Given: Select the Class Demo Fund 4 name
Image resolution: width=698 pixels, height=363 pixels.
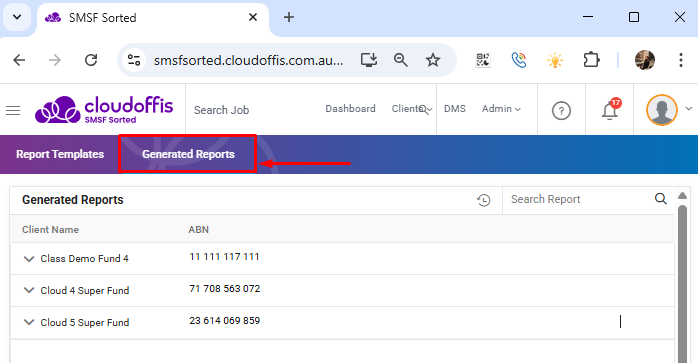Looking at the screenshot, I should [x=85, y=259].
